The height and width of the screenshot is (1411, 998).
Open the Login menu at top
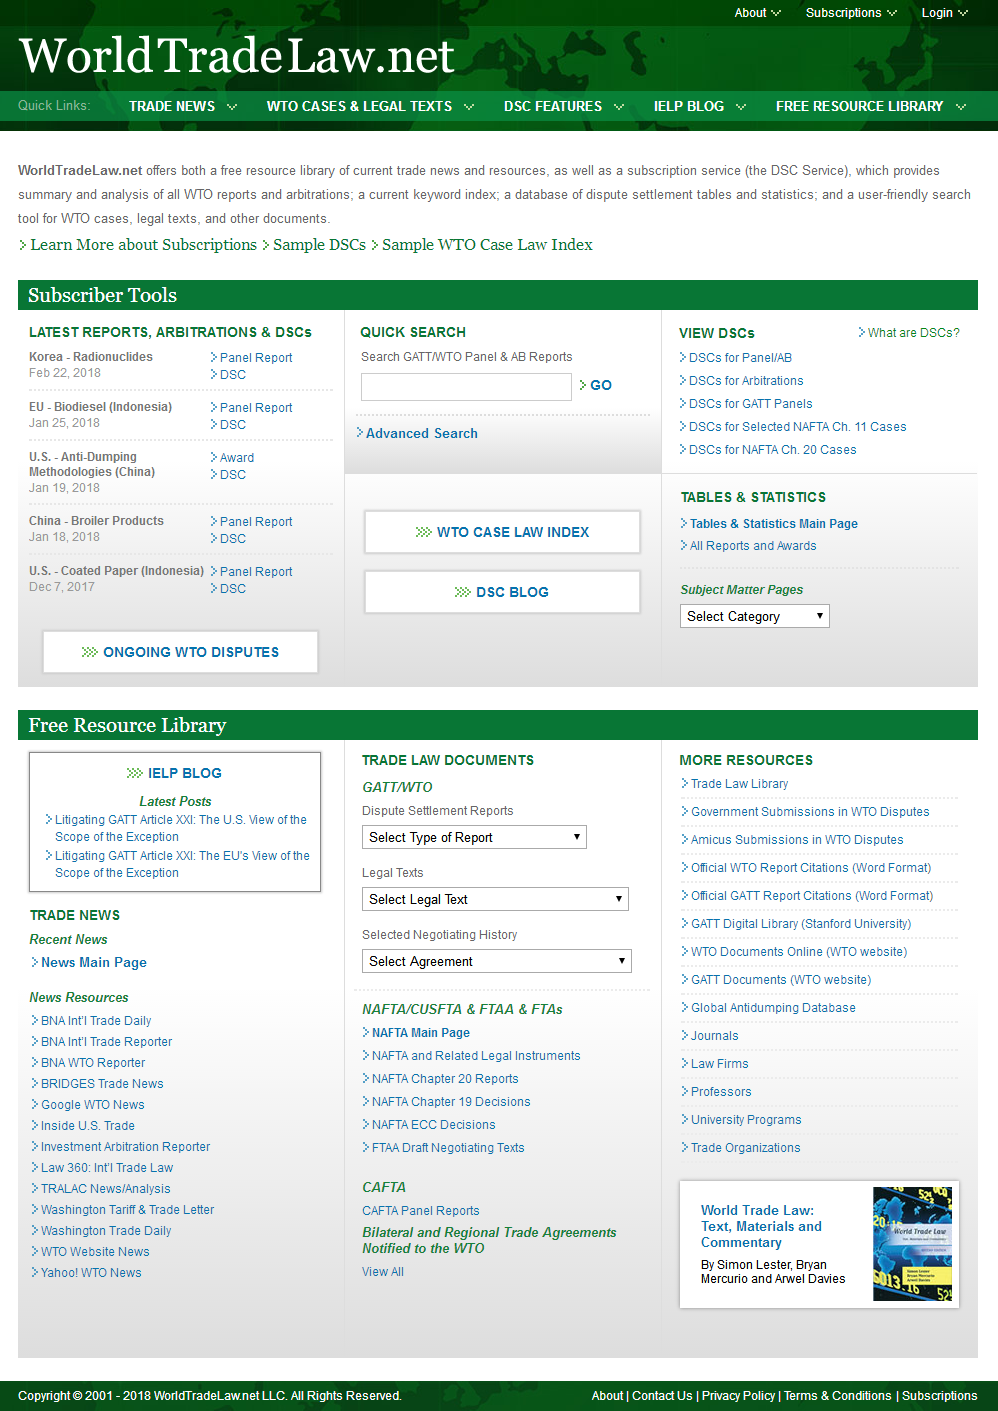pyautogui.click(x=944, y=13)
